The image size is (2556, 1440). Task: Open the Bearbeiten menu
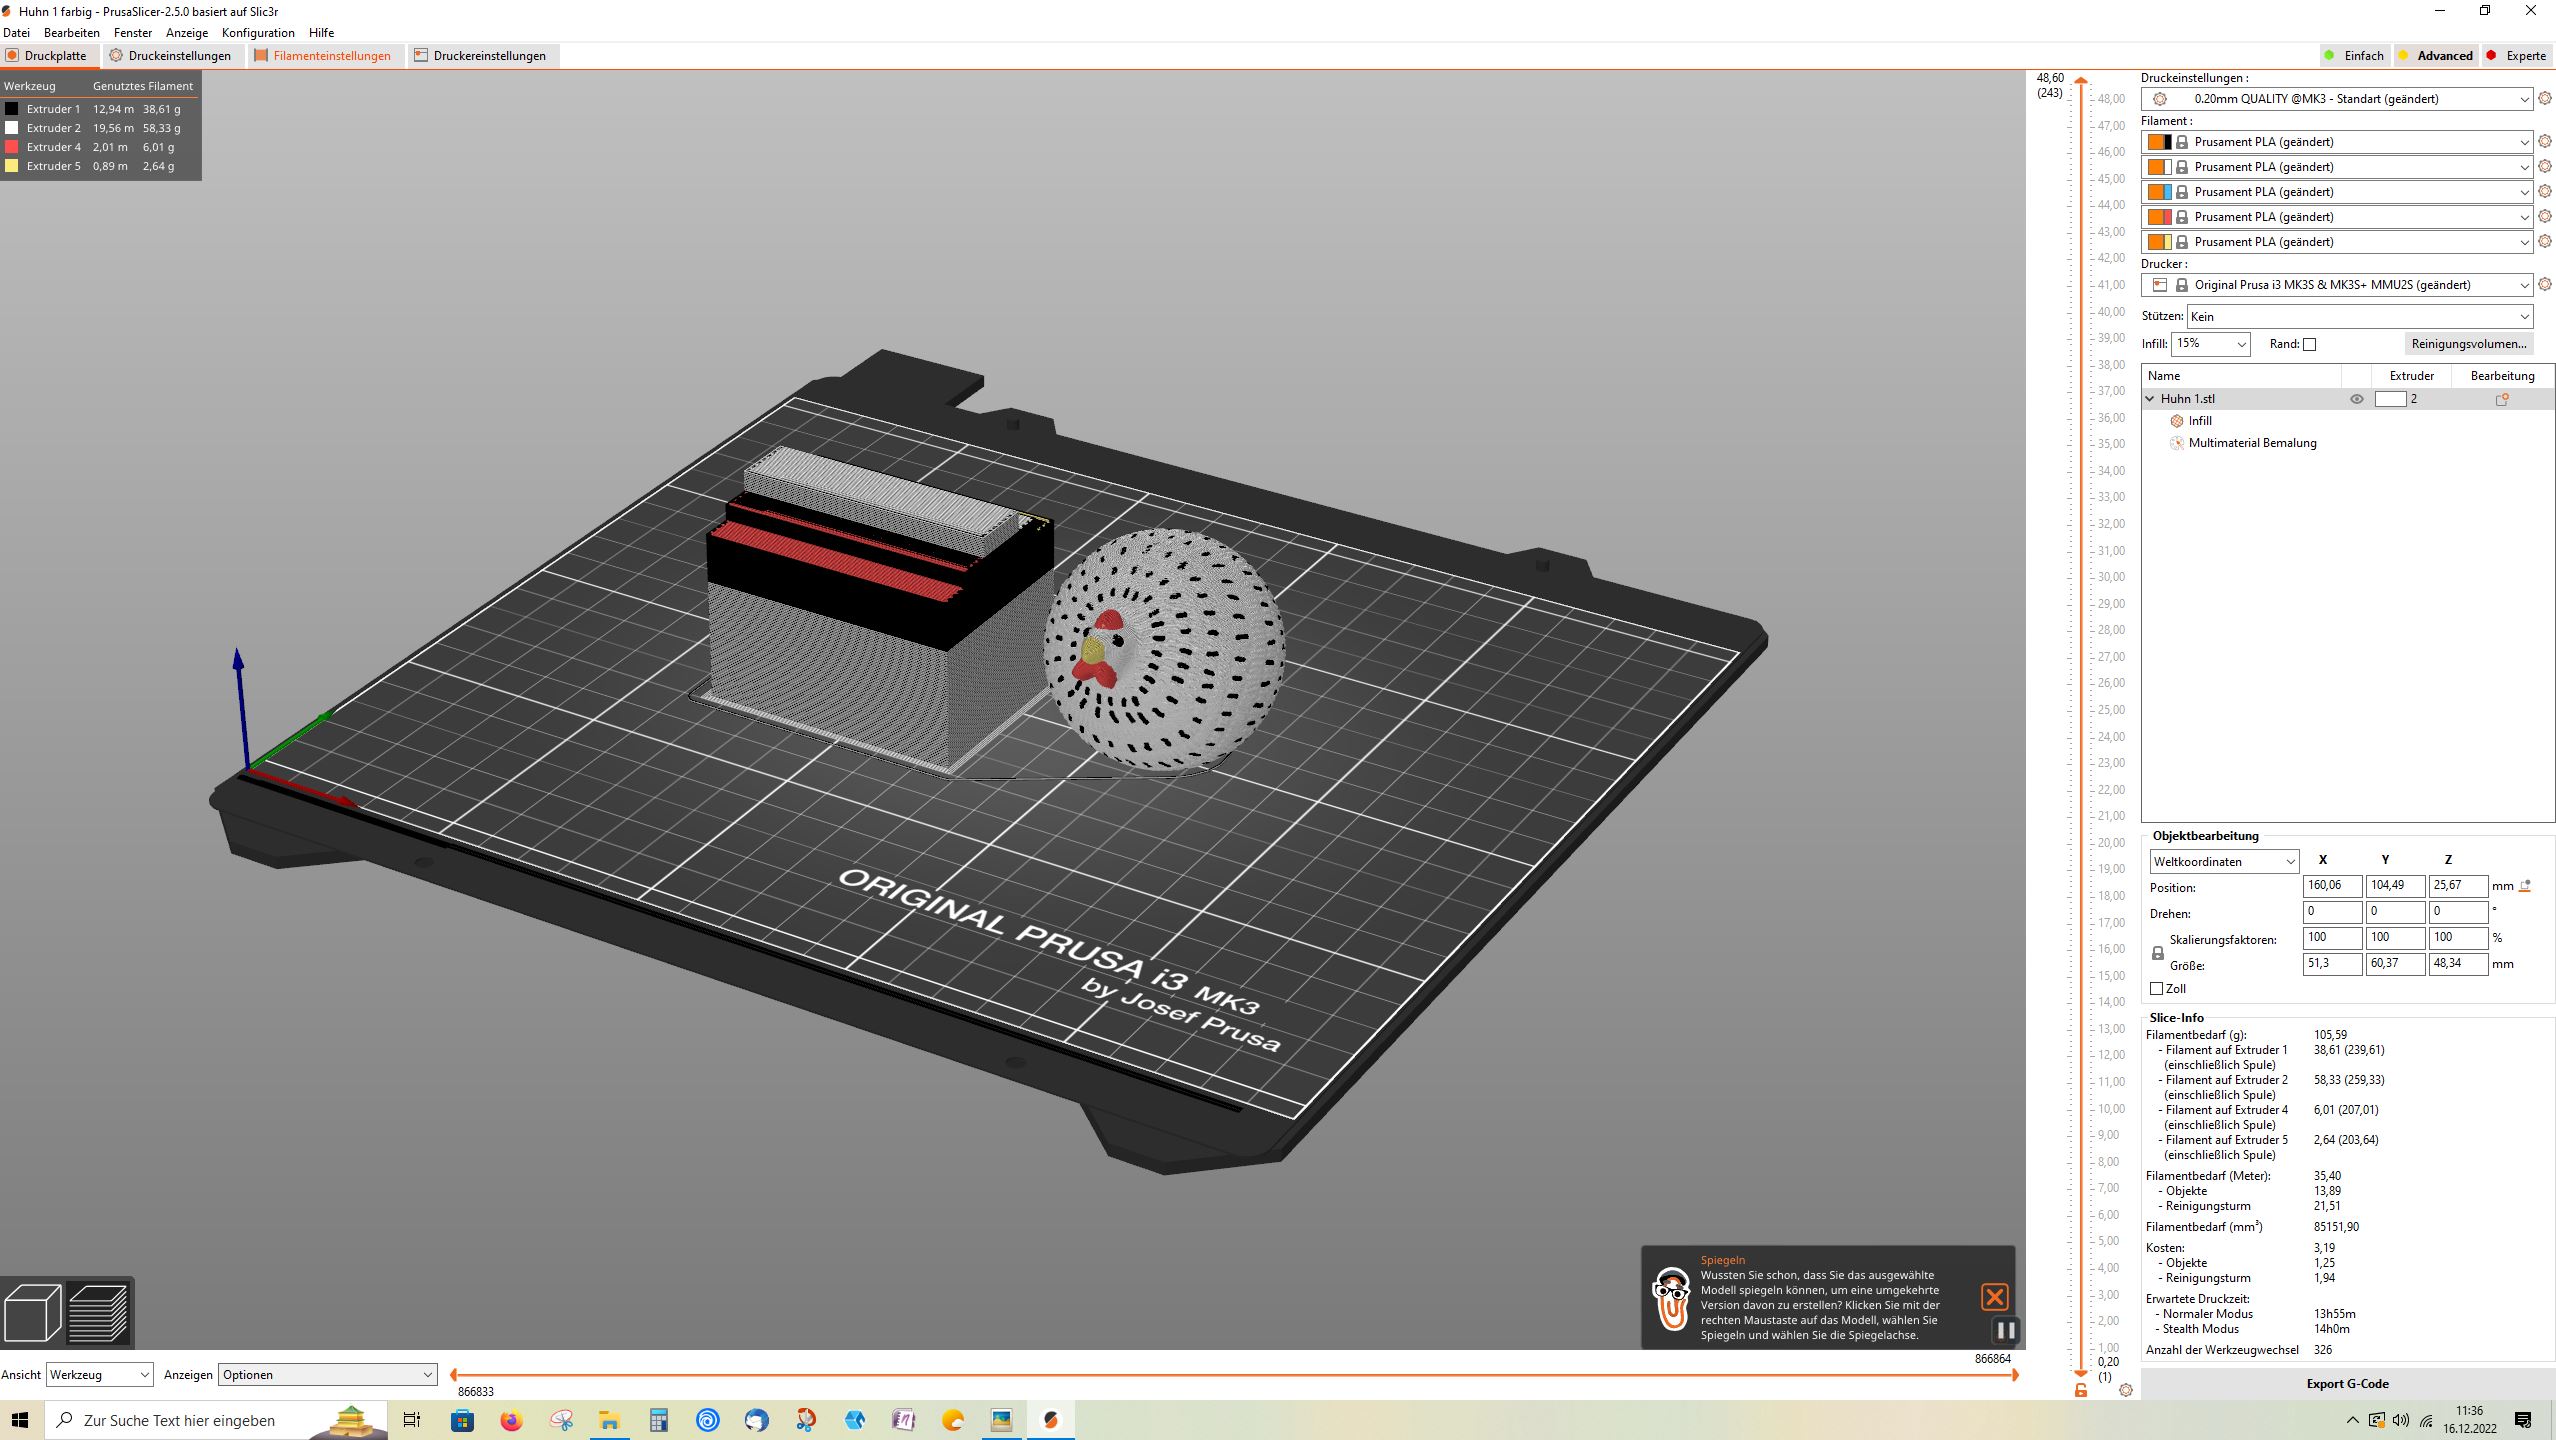[71, 33]
